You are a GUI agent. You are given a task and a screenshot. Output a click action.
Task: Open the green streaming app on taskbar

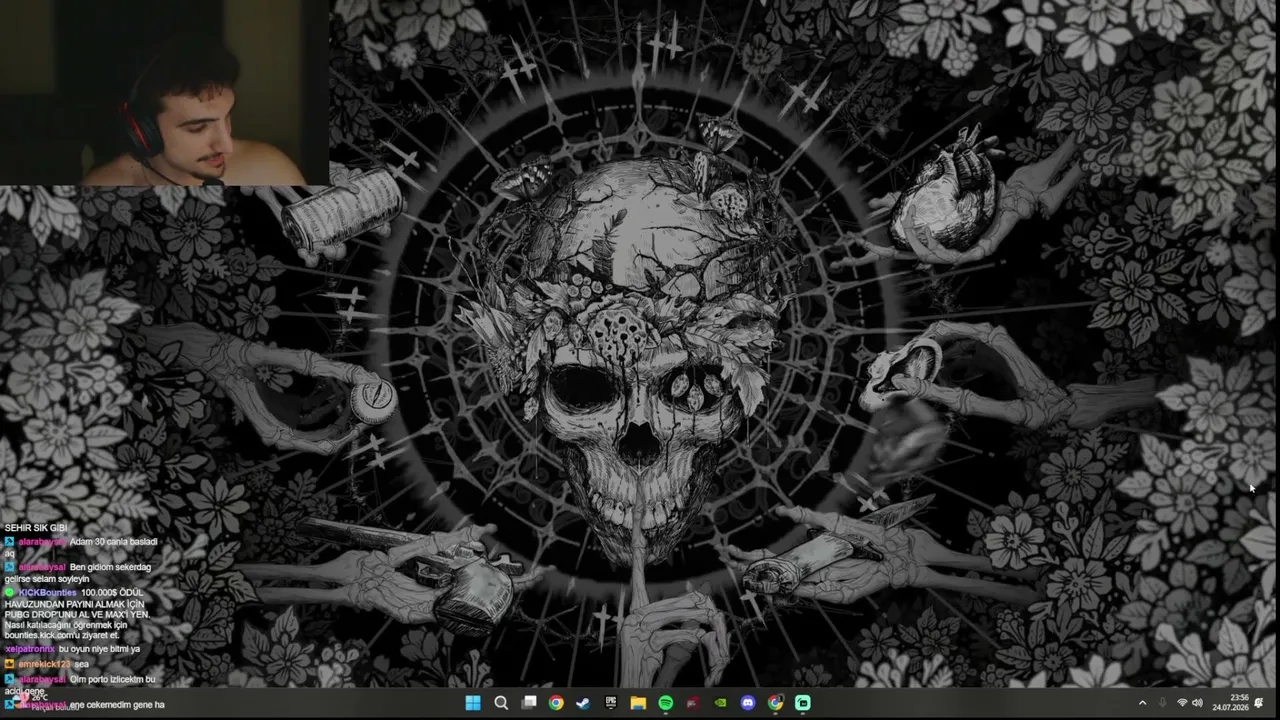(x=802, y=703)
